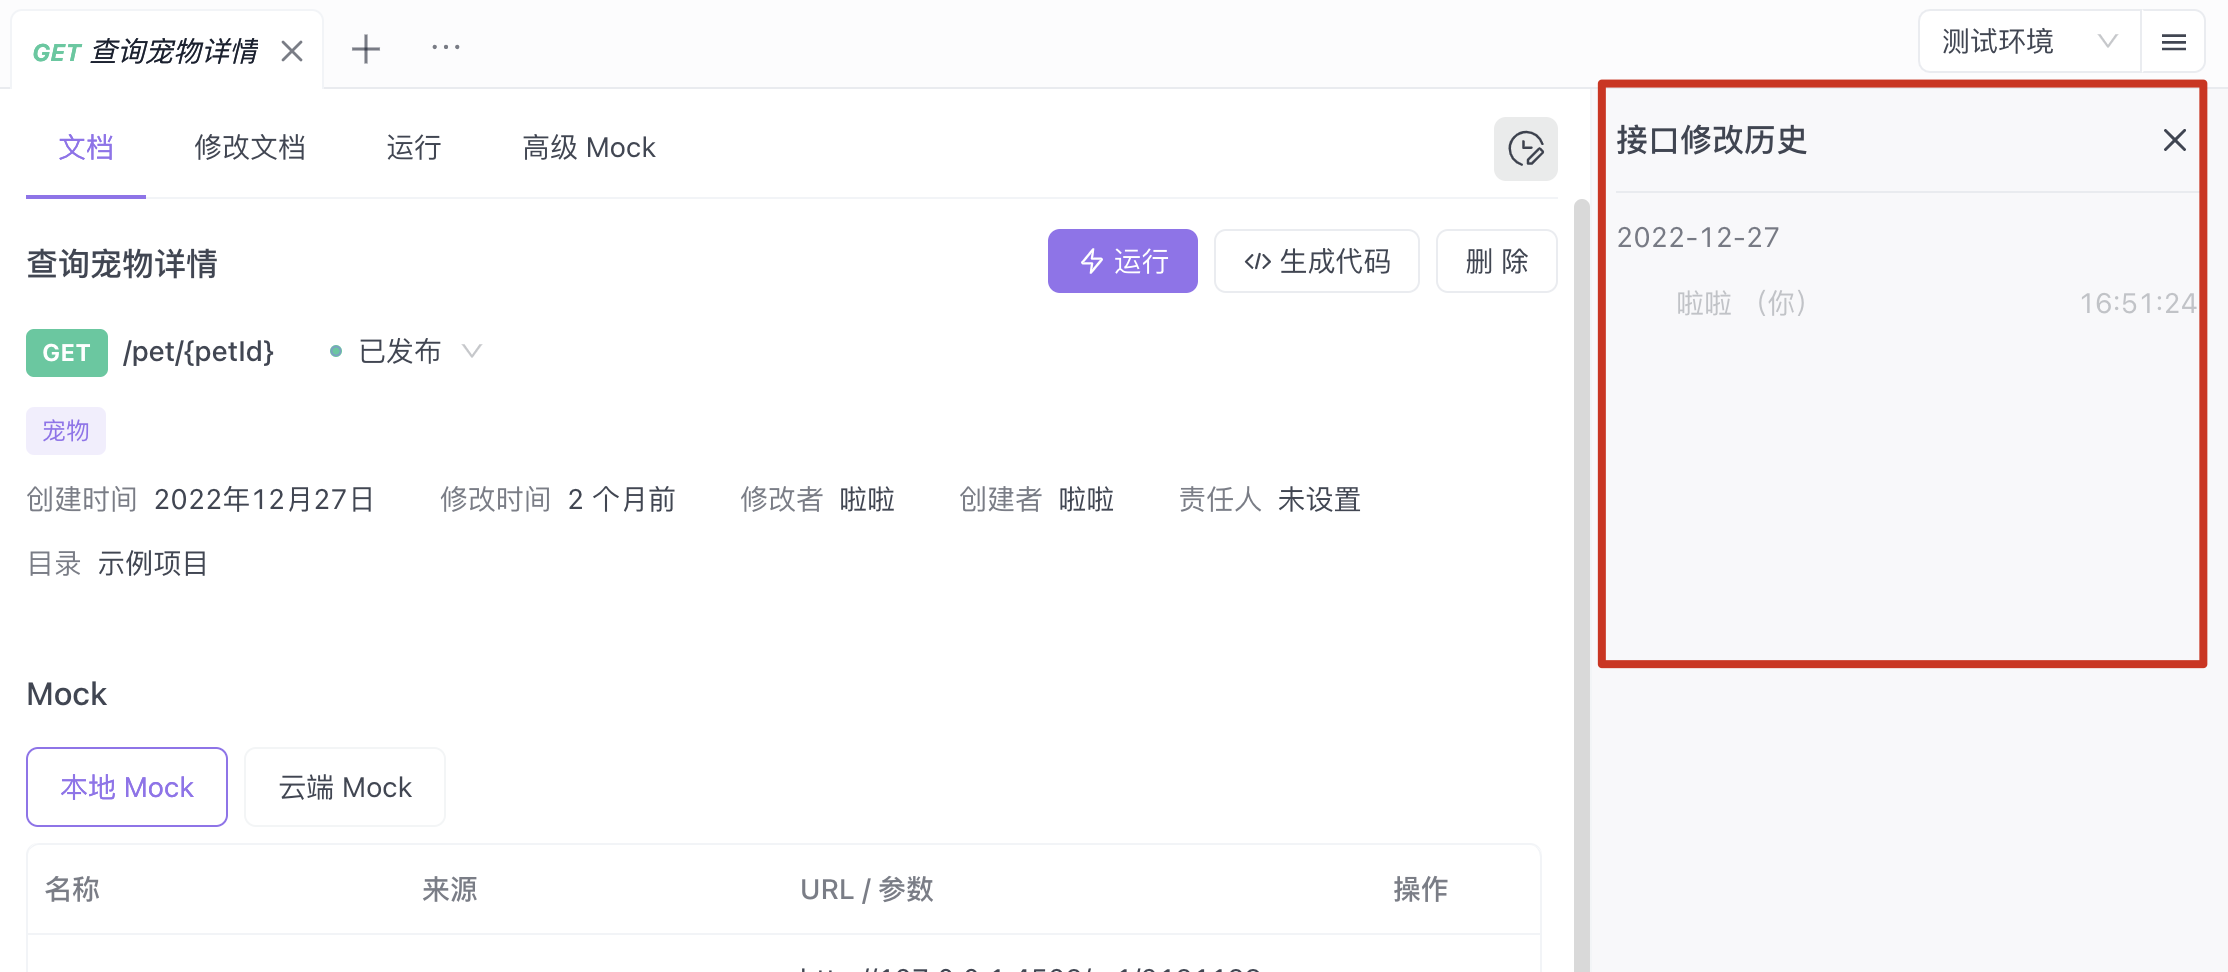Screen dimensions: 2228x972
Task: Switch to the 修改文档 tab
Action: click(249, 147)
